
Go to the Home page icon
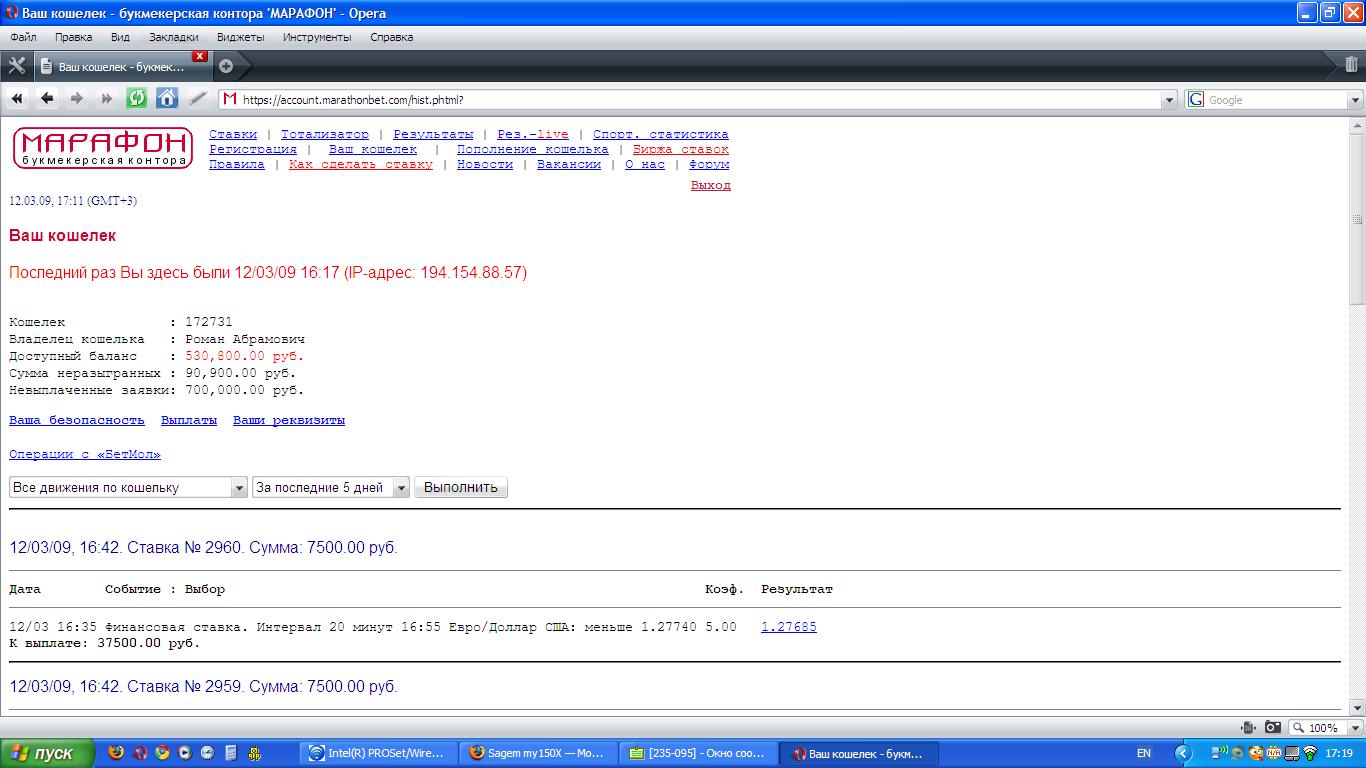click(x=167, y=98)
